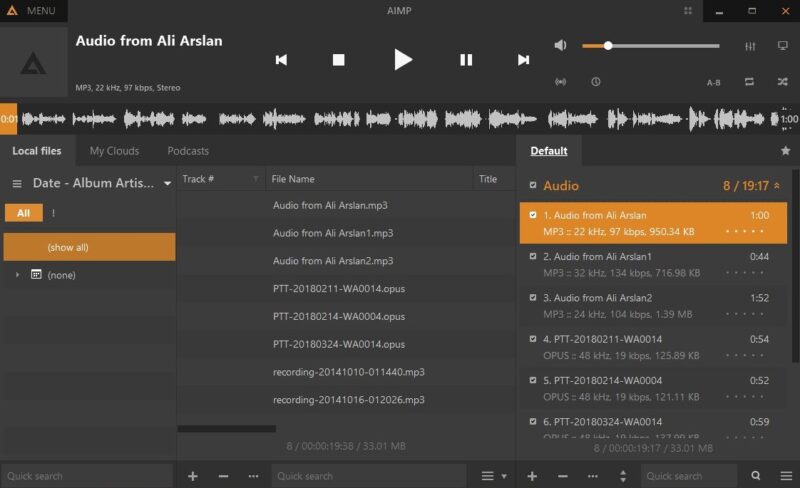Screen dimensions: 800x488
Task: Open the internet radio capture icon
Action: tap(560, 82)
